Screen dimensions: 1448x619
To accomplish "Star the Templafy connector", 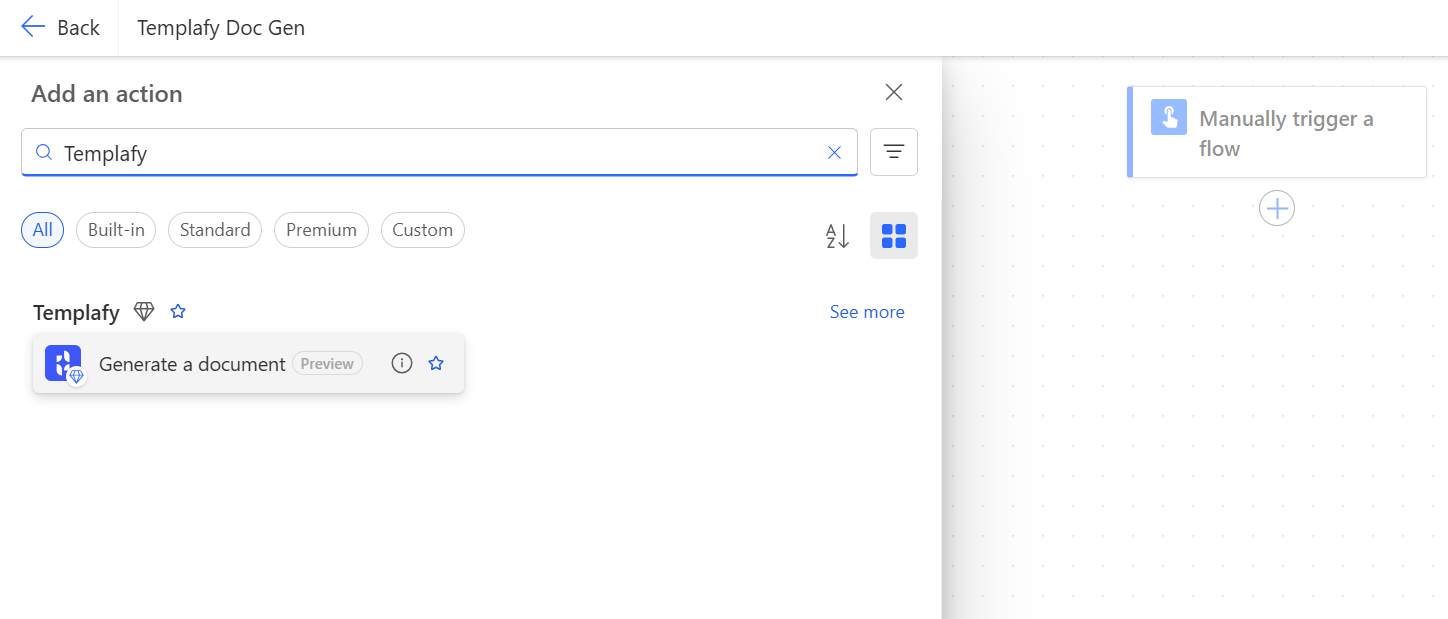I will tap(178, 311).
